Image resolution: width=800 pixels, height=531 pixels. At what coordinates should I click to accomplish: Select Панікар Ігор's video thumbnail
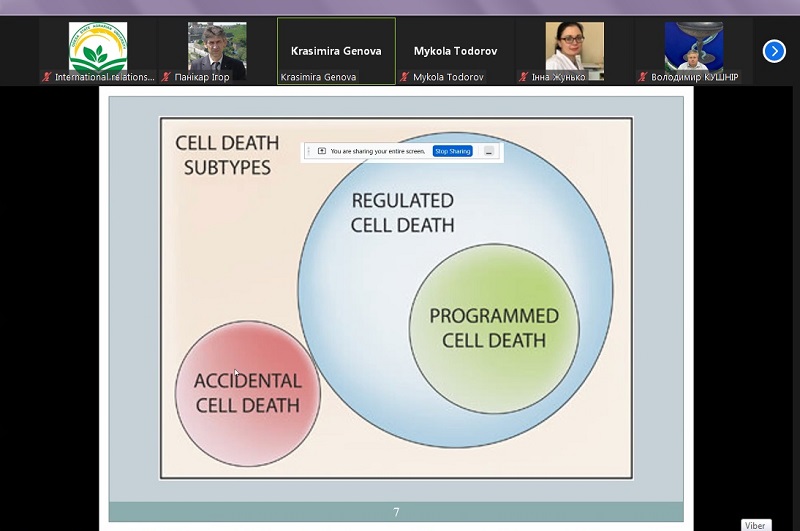[217, 50]
